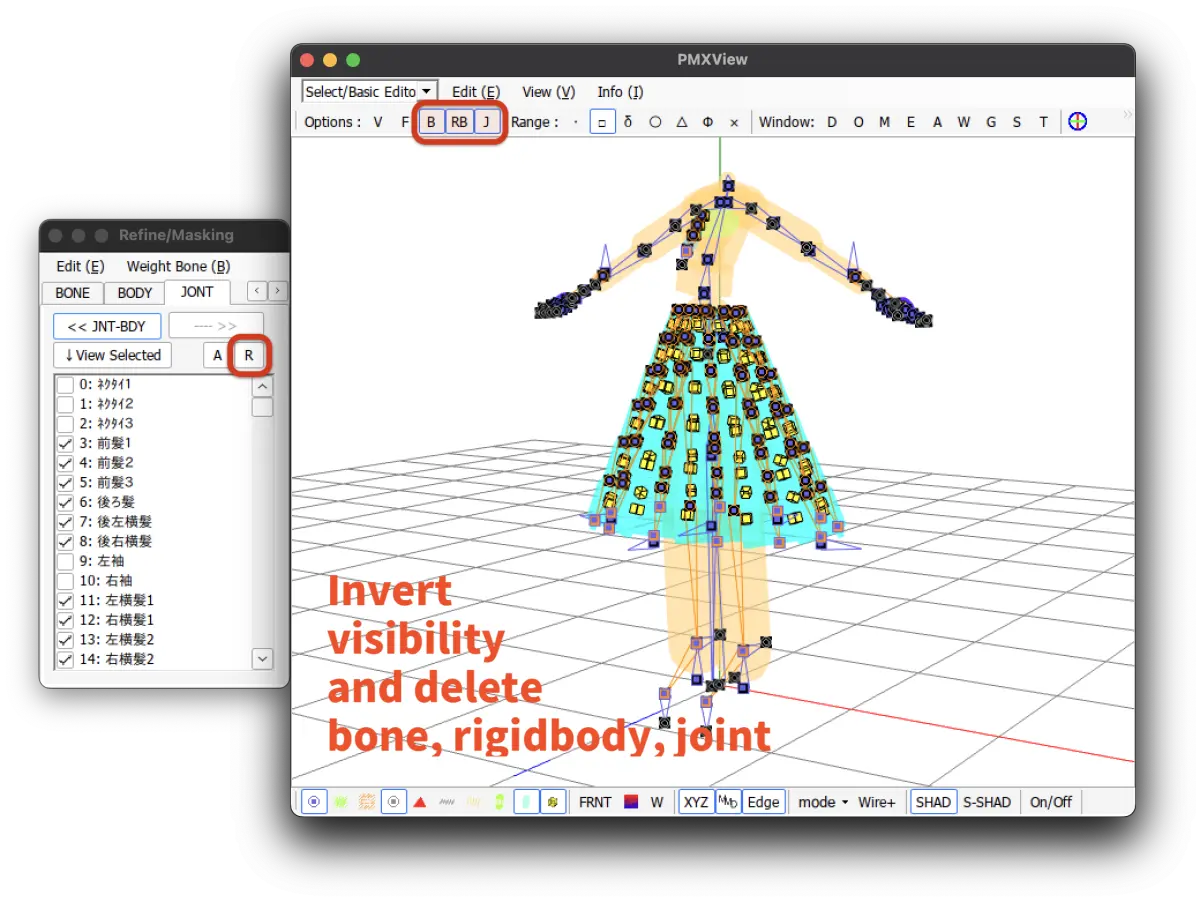The image size is (1200, 902).
Task: Select the triangle range selection icon
Action: (681, 122)
